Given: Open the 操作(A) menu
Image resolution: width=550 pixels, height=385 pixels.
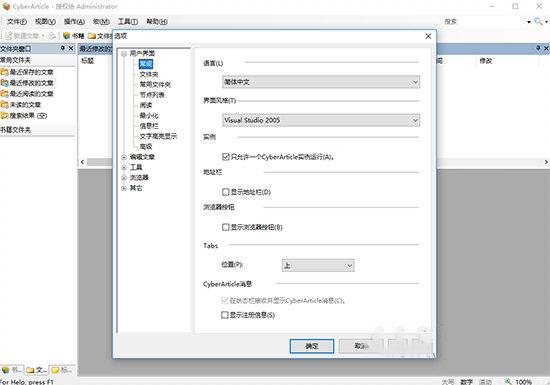Looking at the screenshot, I should [x=74, y=22].
